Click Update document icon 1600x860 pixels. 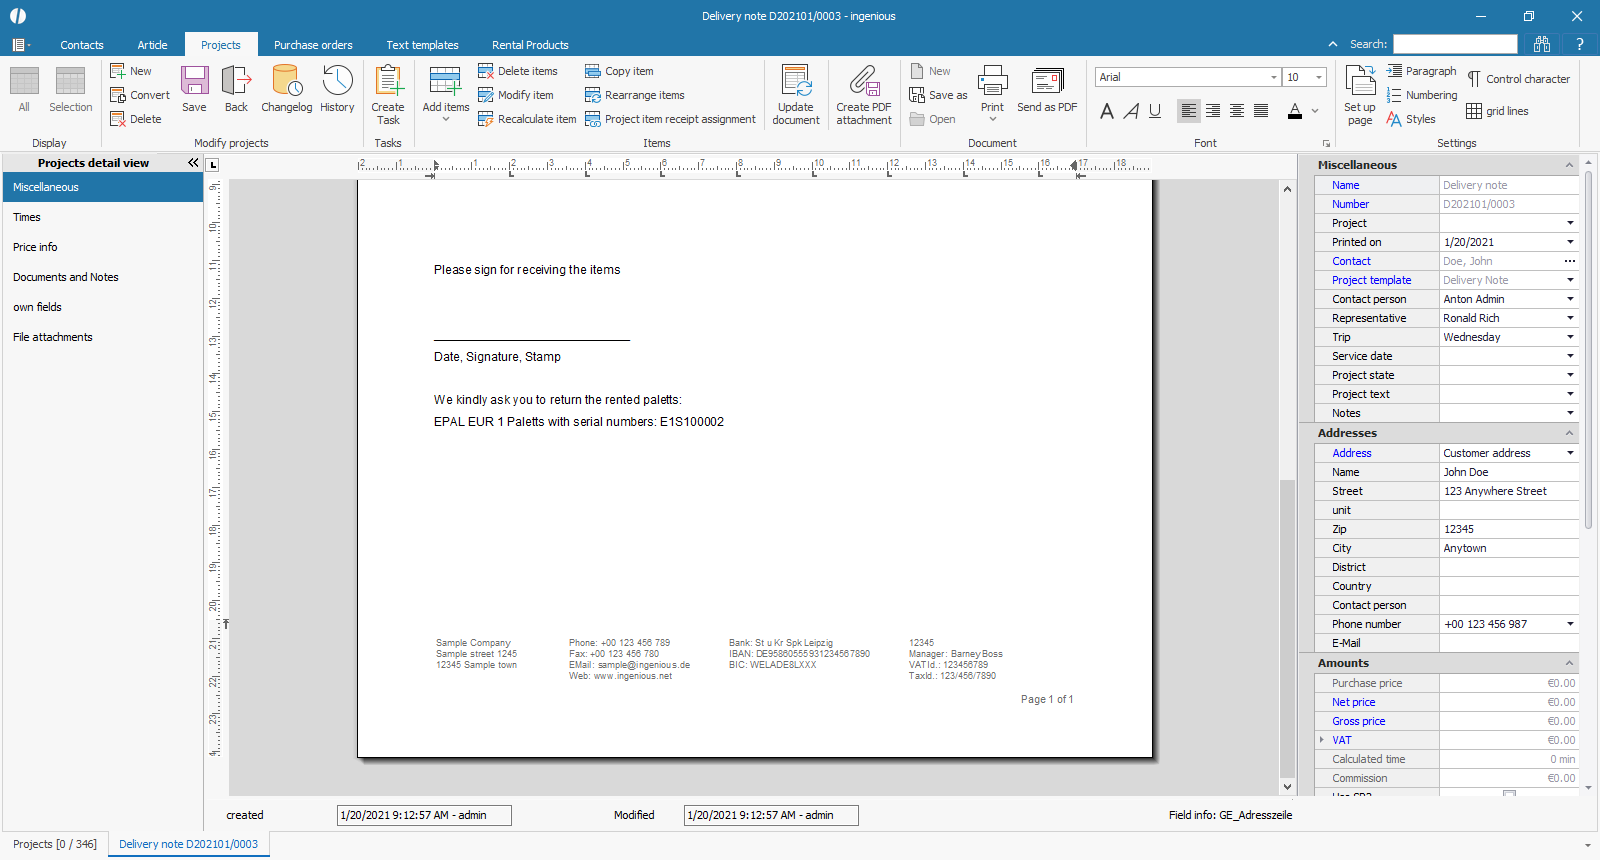point(796,93)
